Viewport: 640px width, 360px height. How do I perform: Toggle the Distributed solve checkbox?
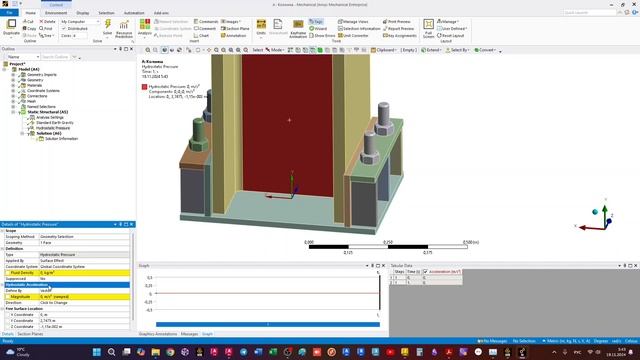pos(64,29)
